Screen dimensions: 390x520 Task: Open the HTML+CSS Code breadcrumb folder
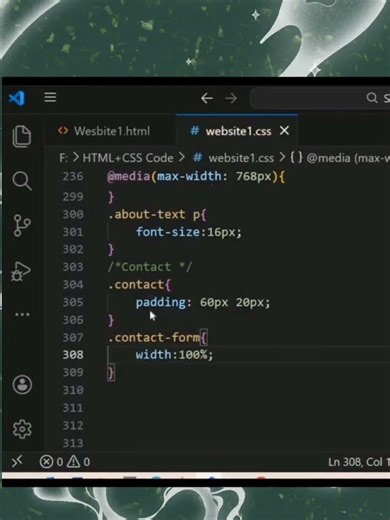click(128, 158)
